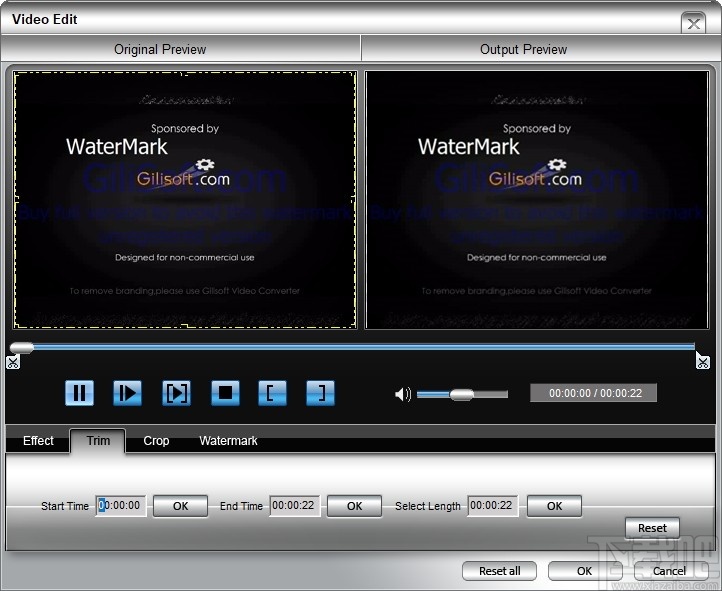Click the End Time label

tap(241, 506)
